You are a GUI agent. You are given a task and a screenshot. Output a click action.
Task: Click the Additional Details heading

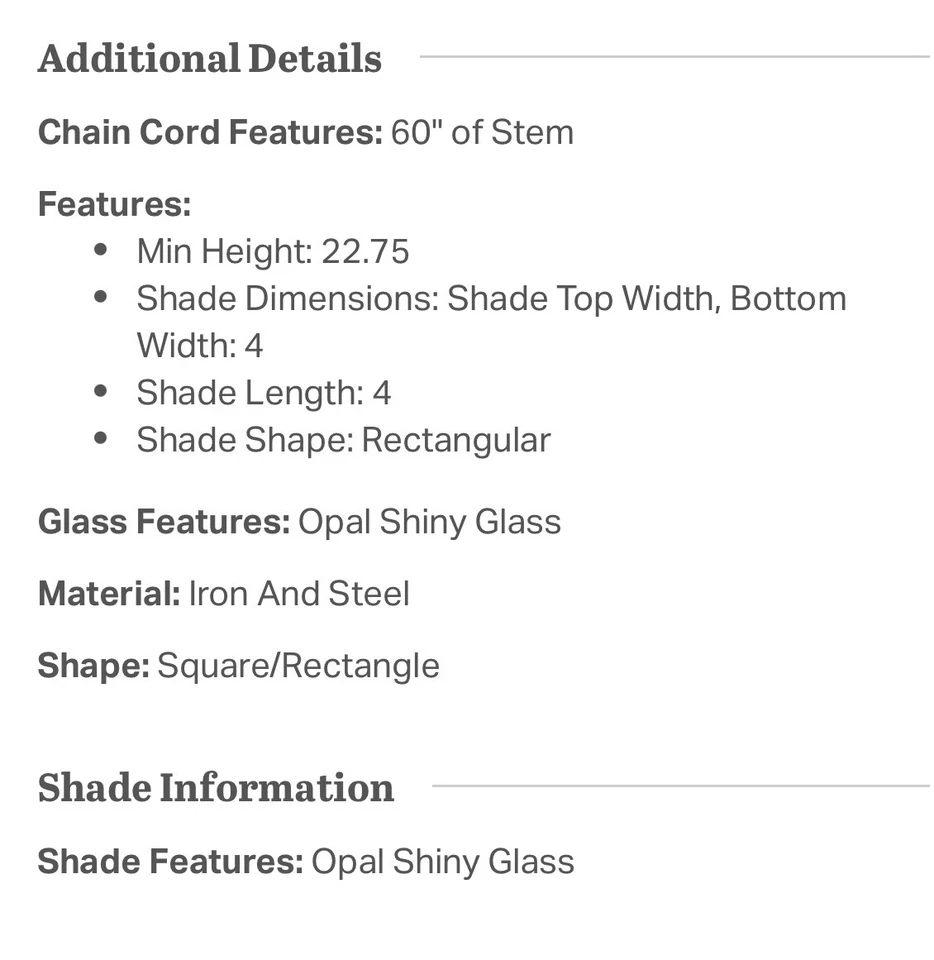pyautogui.click(x=210, y=59)
